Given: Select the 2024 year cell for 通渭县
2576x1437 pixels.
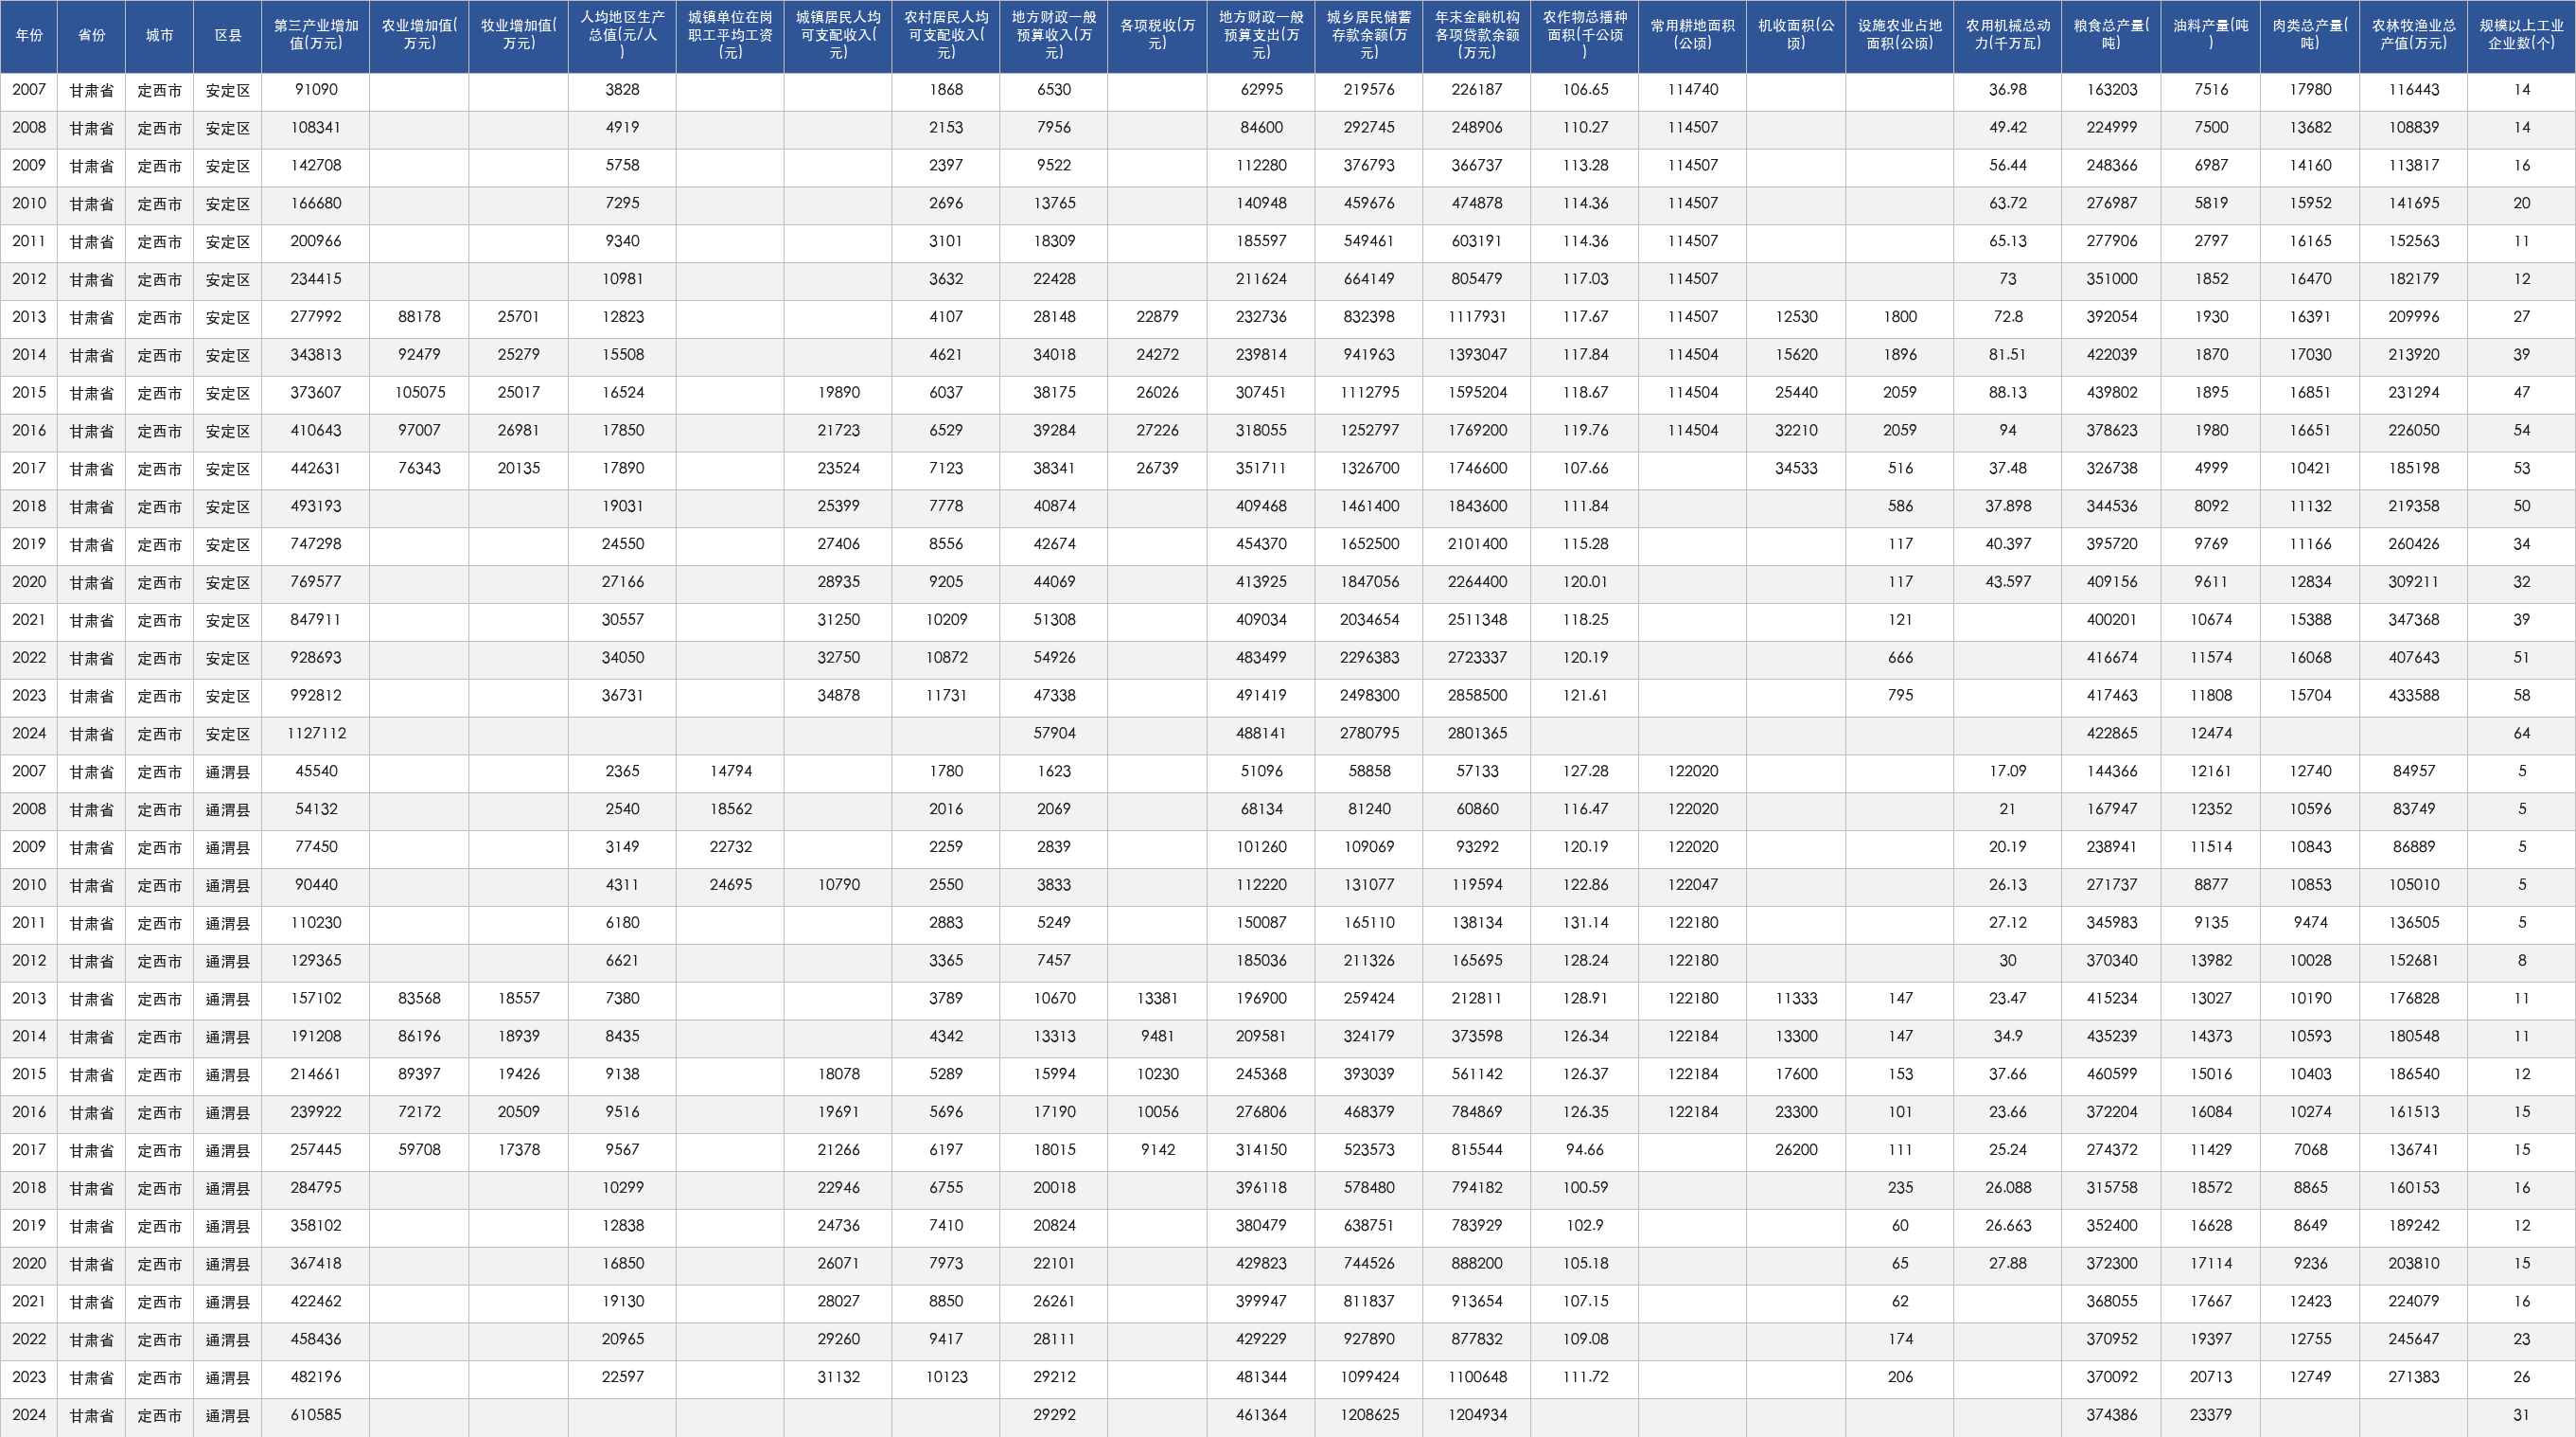Looking at the screenshot, I should click(x=29, y=1415).
